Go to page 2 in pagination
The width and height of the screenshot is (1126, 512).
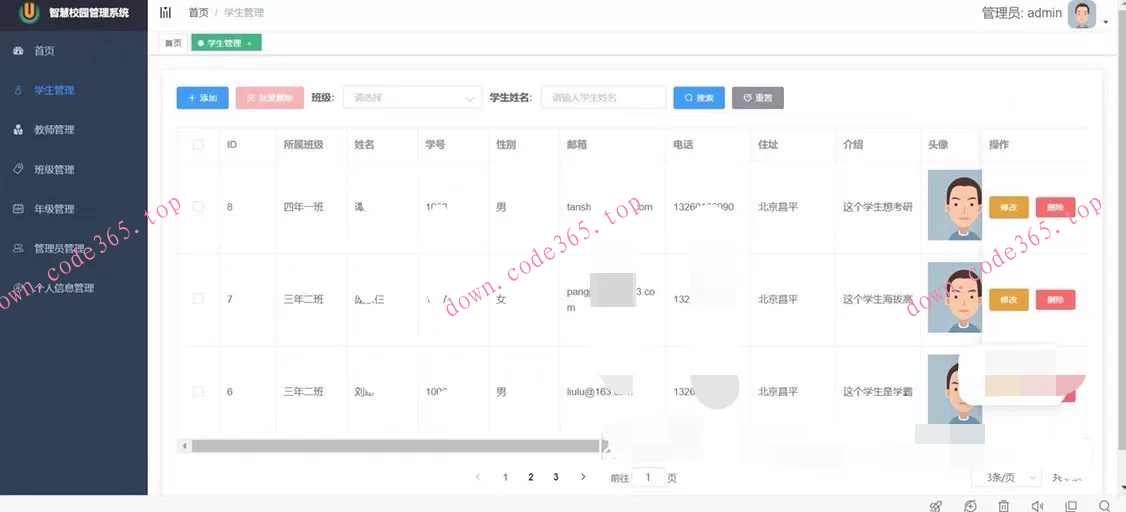[x=531, y=477]
